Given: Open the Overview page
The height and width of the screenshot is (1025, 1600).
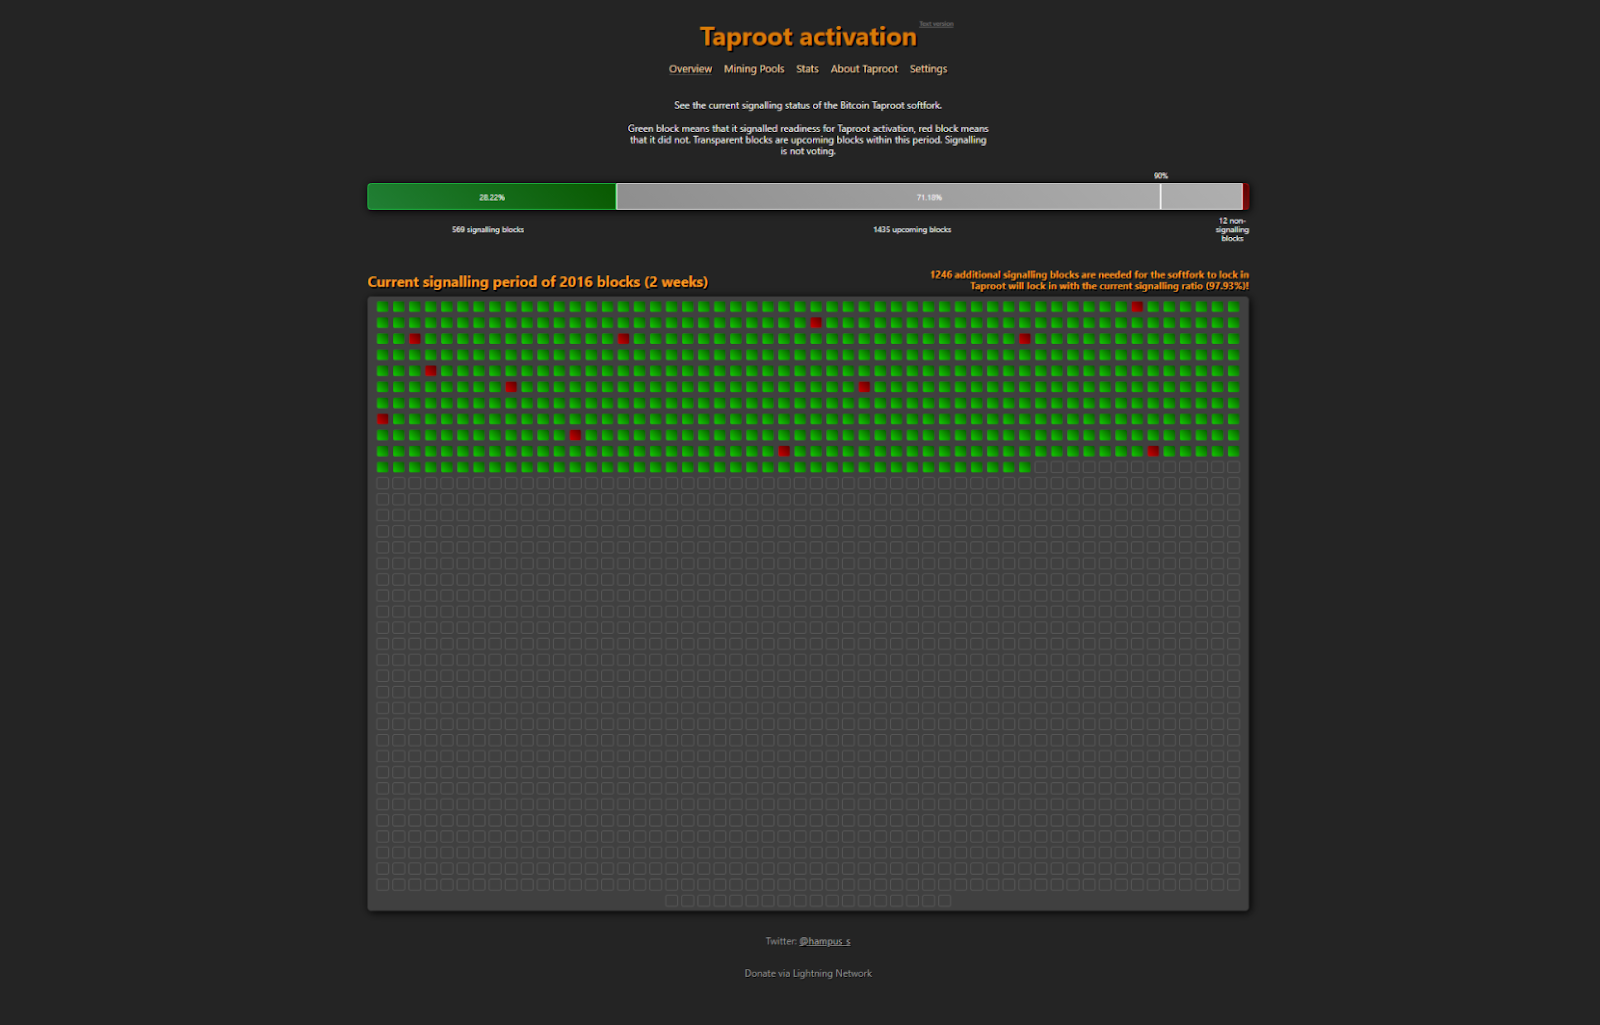Looking at the screenshot, I should point(690,69).
